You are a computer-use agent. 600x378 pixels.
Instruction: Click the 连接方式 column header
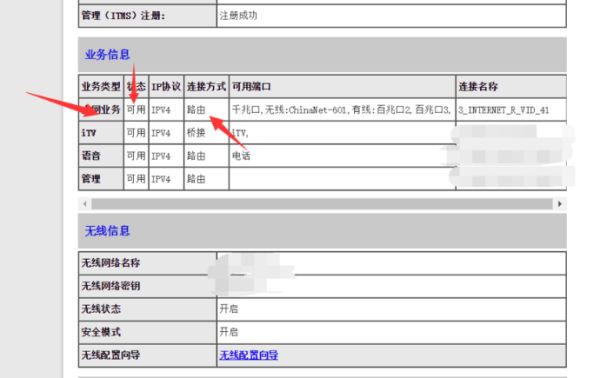click(206, 86)
